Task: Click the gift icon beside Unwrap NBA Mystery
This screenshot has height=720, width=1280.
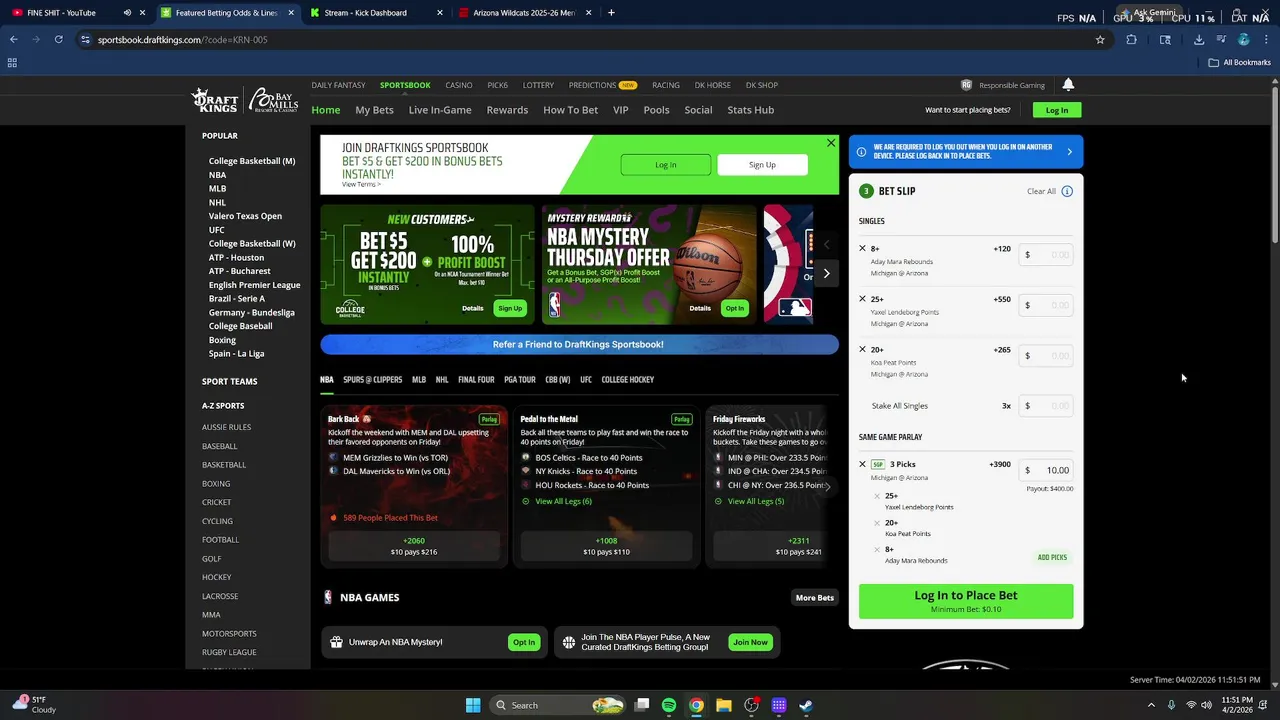Action: point(336,642)
